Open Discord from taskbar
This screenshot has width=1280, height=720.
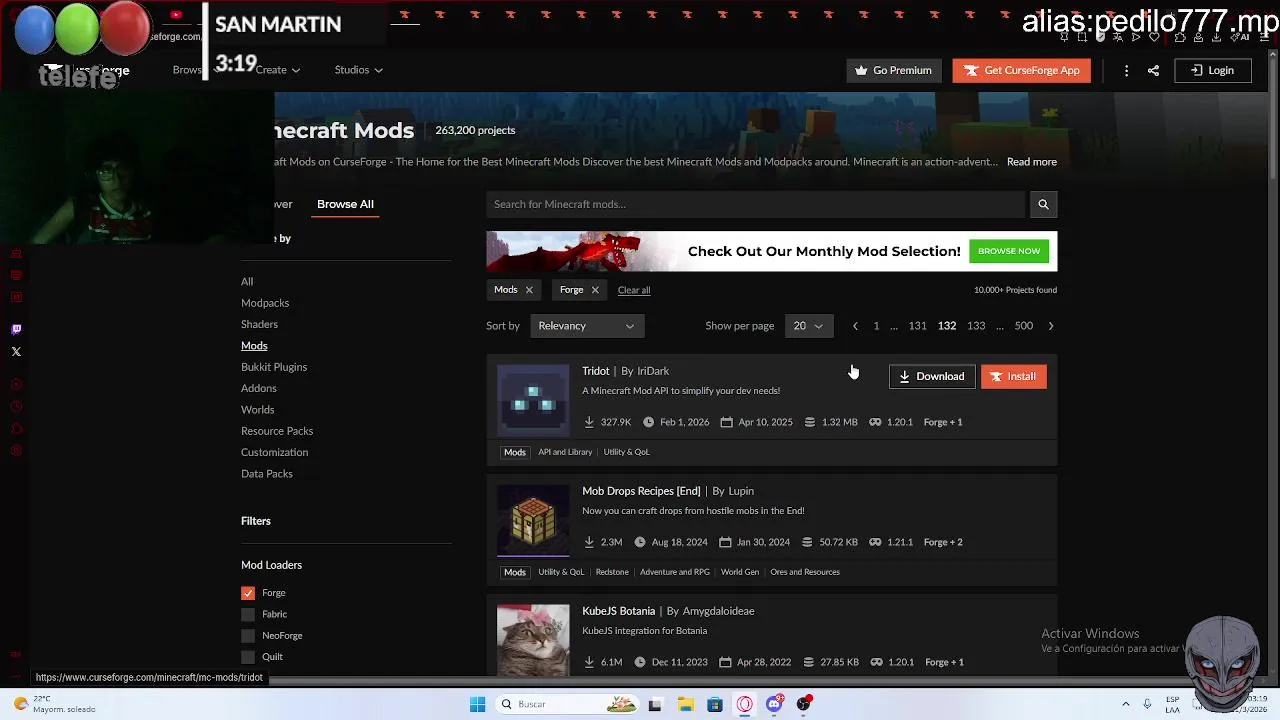tap(774, 704)
